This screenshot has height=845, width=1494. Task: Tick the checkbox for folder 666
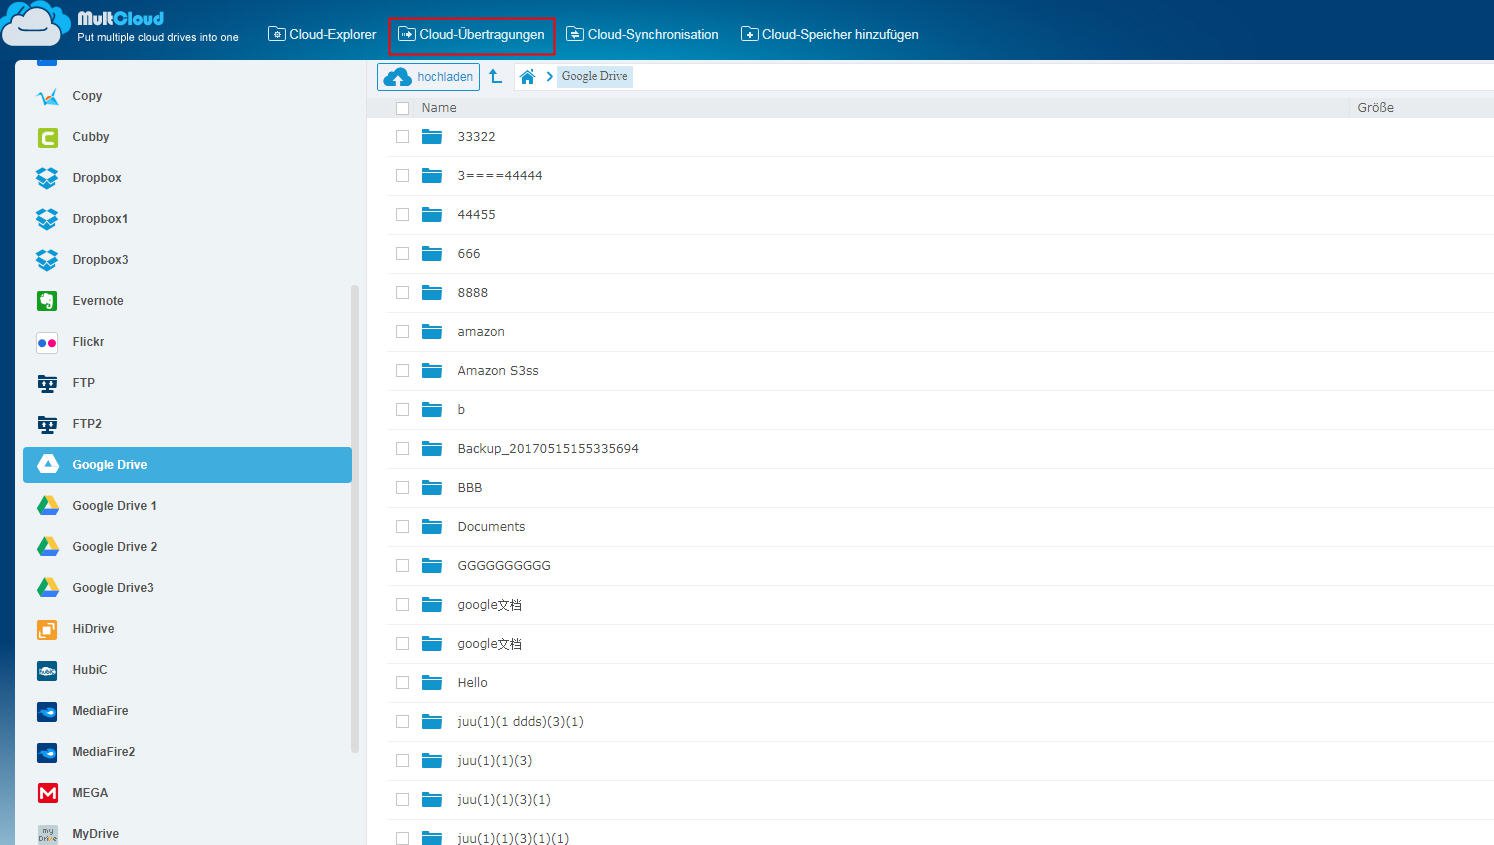[402, 254]
